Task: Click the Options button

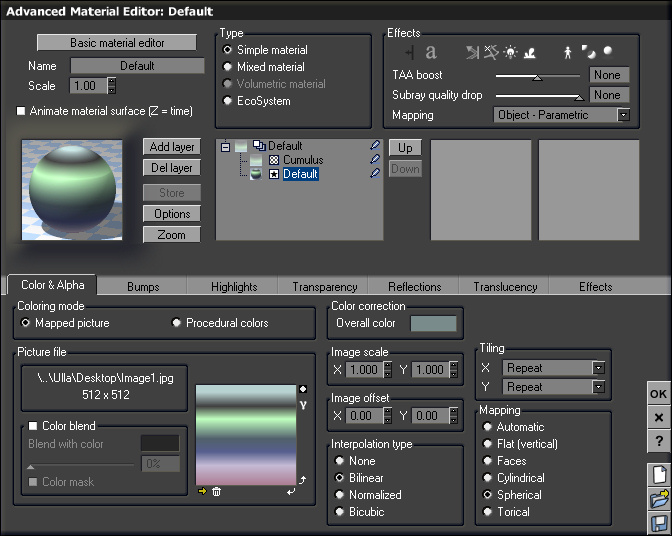Action: point(172,214)
